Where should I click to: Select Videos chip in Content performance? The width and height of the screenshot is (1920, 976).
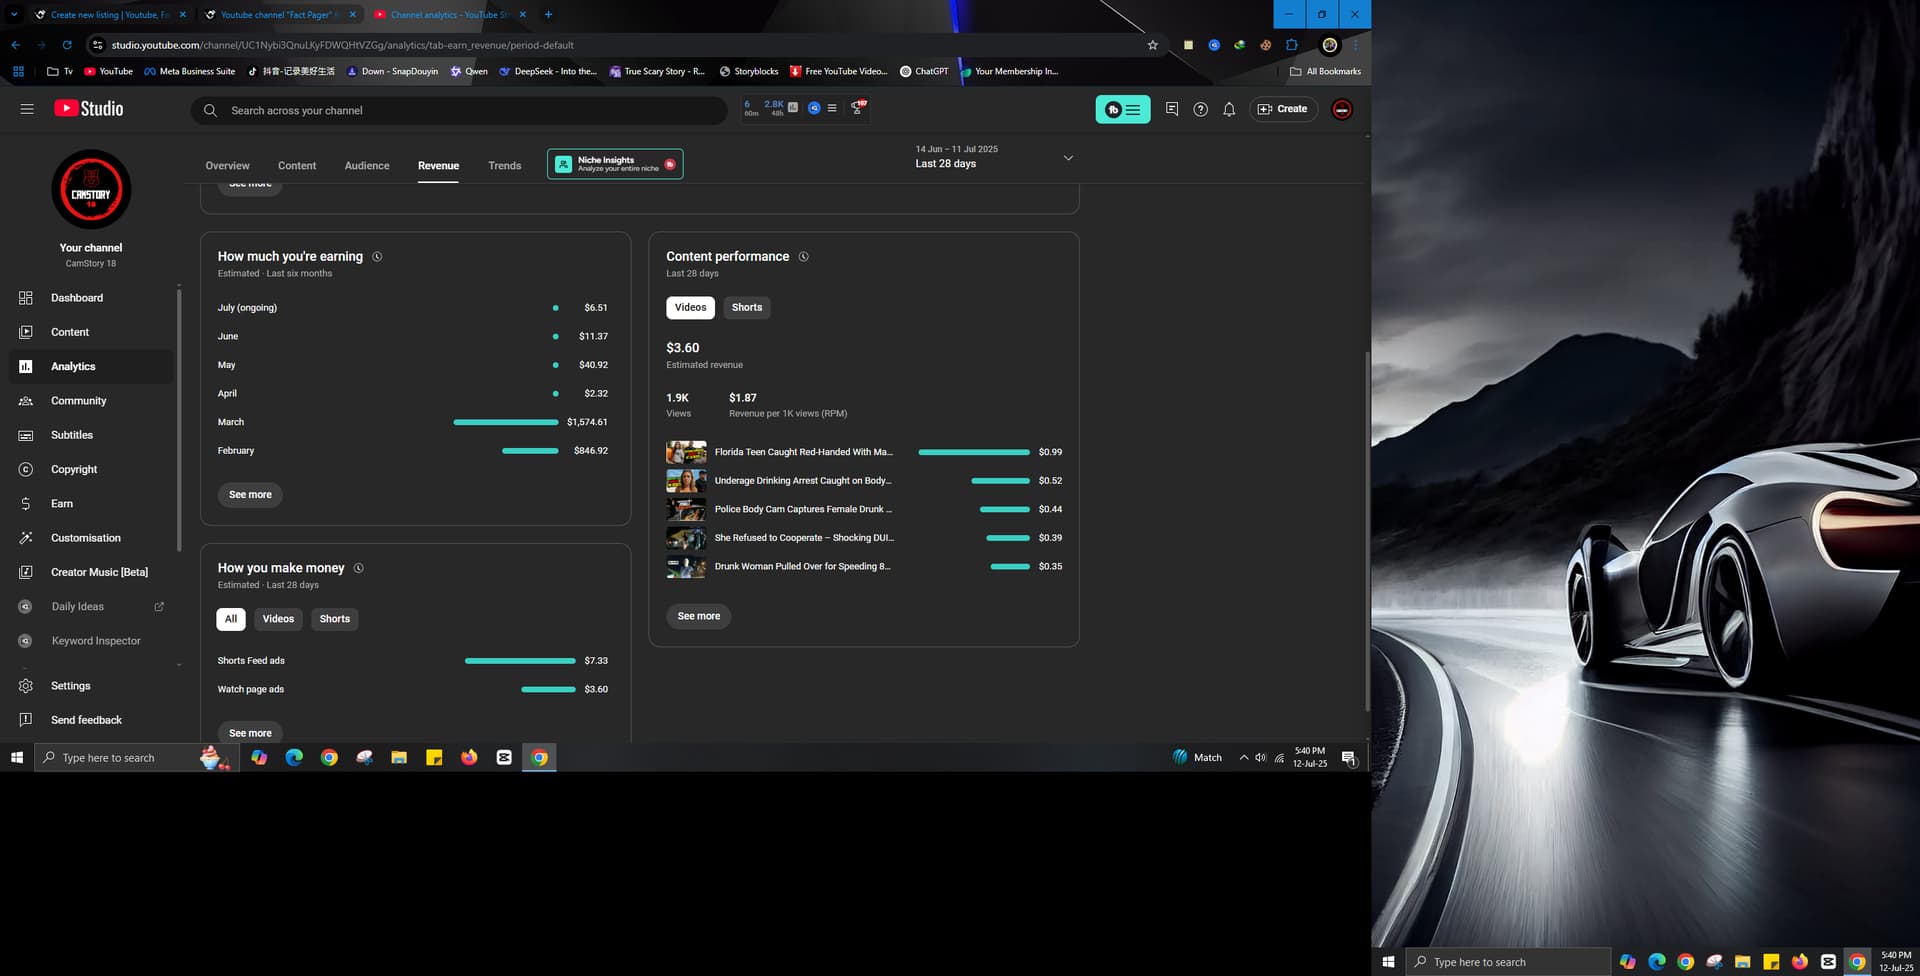click(x=690, y=308)
